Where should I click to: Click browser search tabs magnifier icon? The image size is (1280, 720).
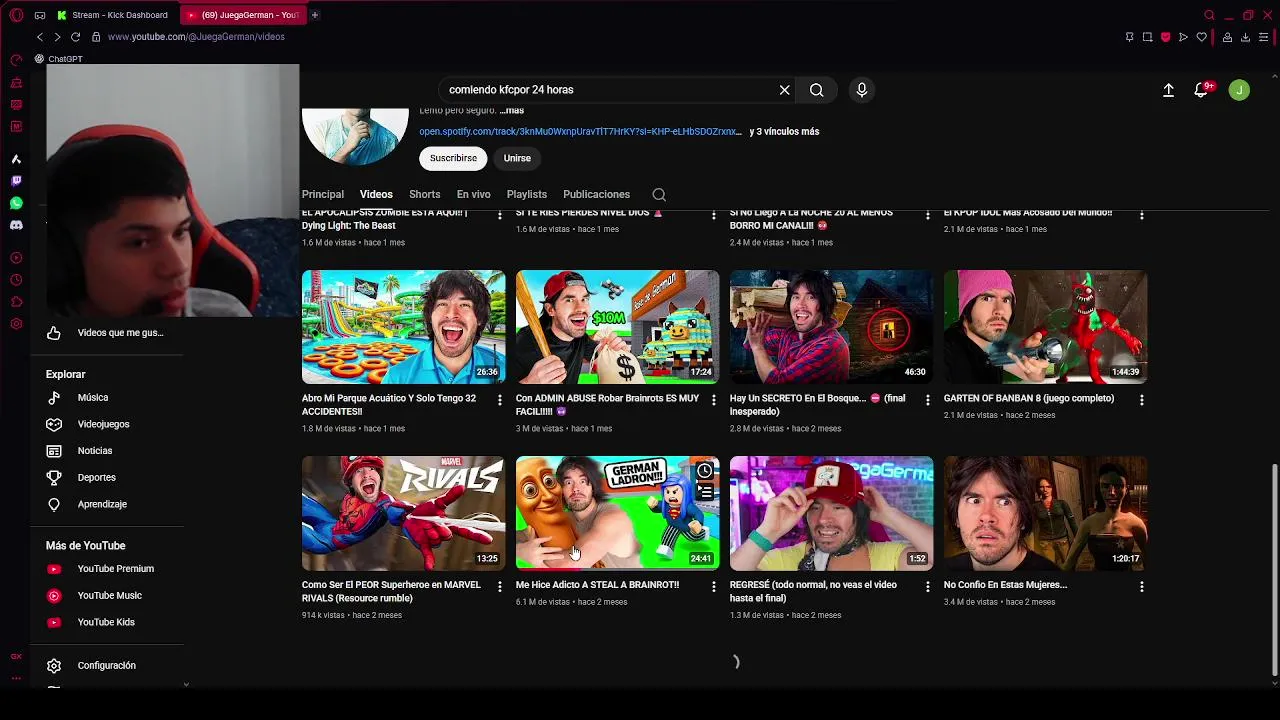click(1209, 15)
